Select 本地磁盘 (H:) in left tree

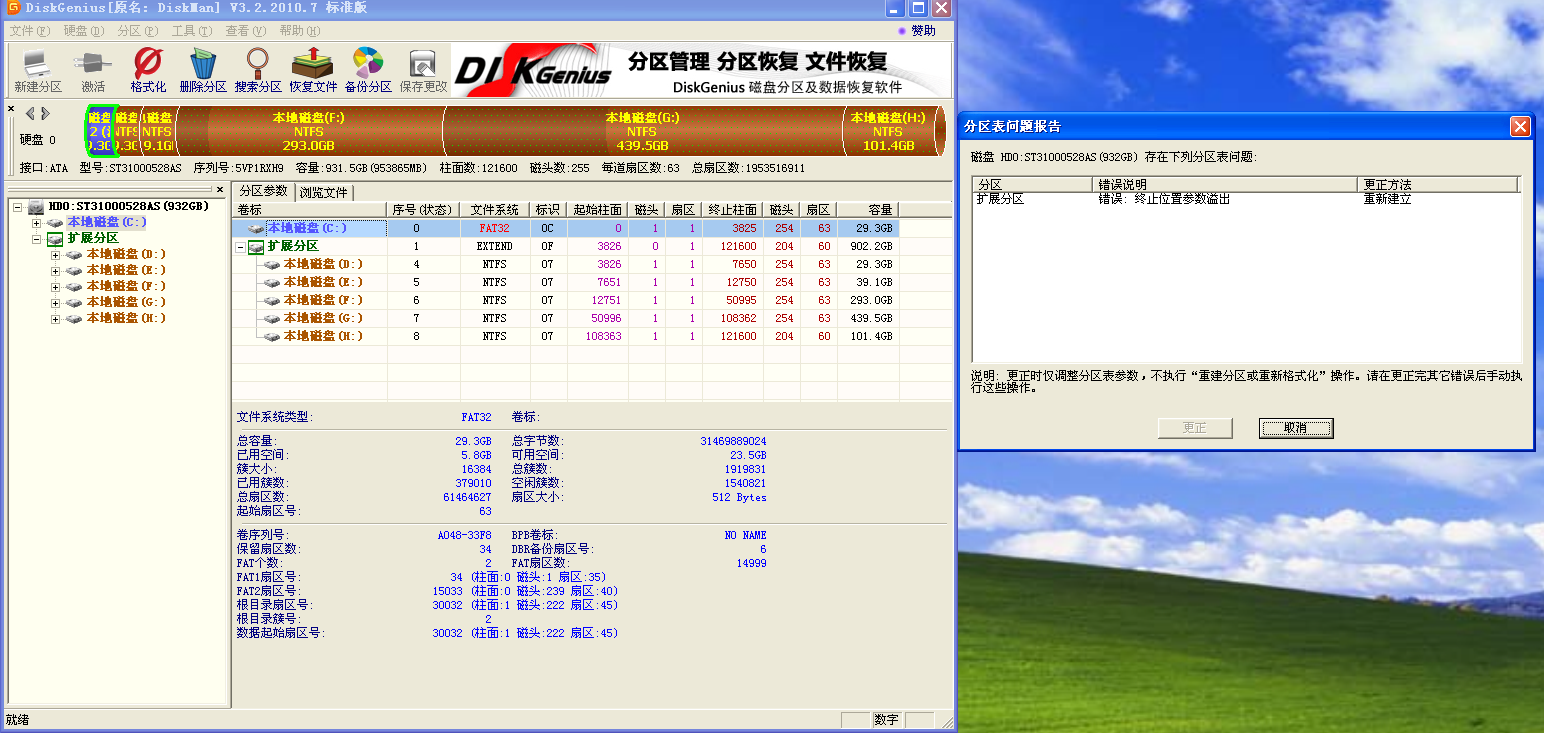[126, 318]
